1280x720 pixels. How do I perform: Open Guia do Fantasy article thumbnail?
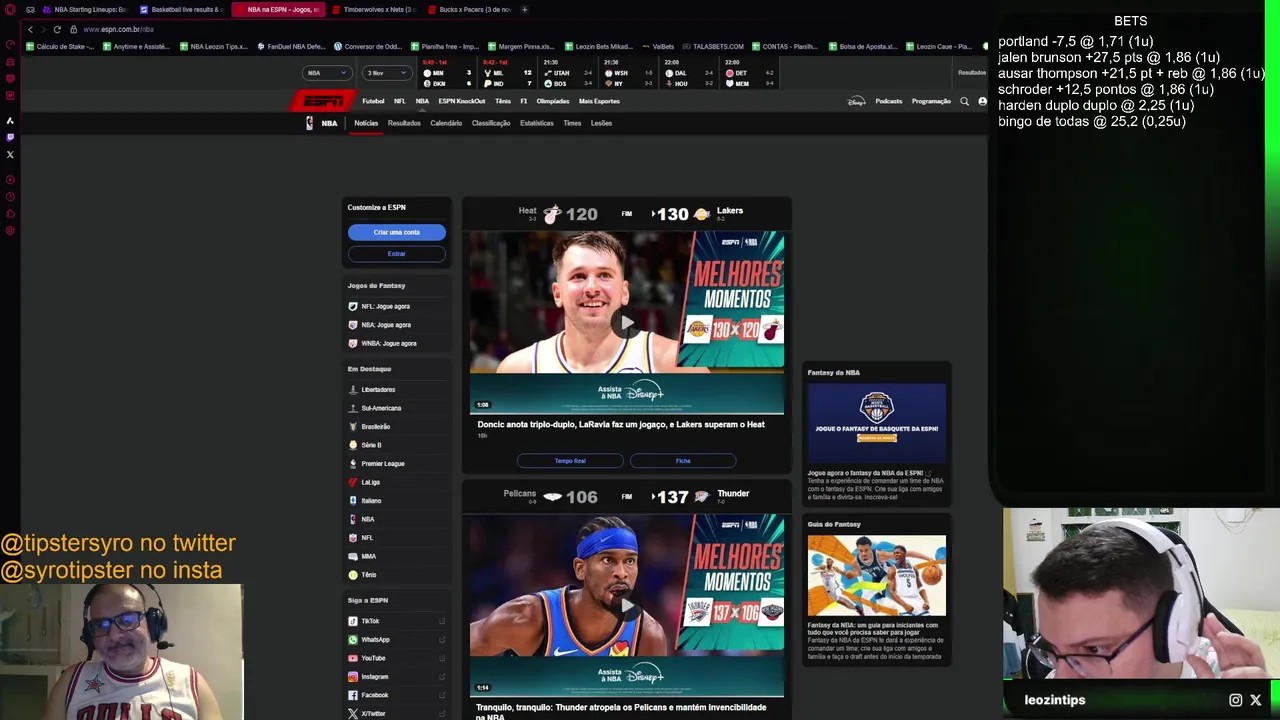(x=877, y=576)
